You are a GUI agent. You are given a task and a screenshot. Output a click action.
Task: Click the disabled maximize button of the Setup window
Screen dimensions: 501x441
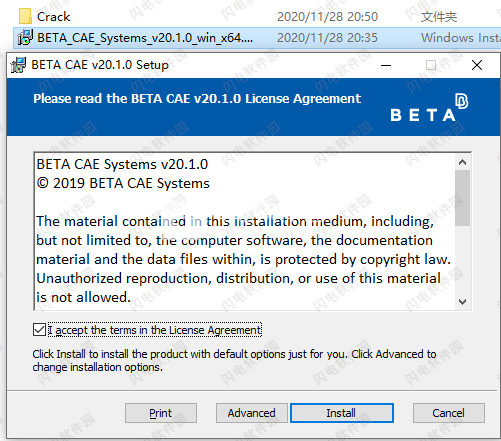coord(431,65)
